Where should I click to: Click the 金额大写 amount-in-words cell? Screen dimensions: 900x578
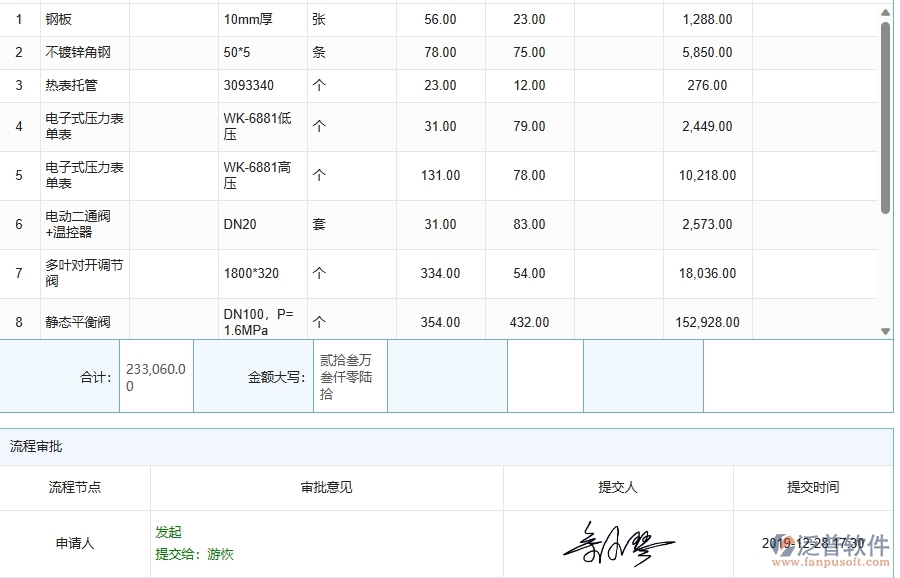click(349, 376)
